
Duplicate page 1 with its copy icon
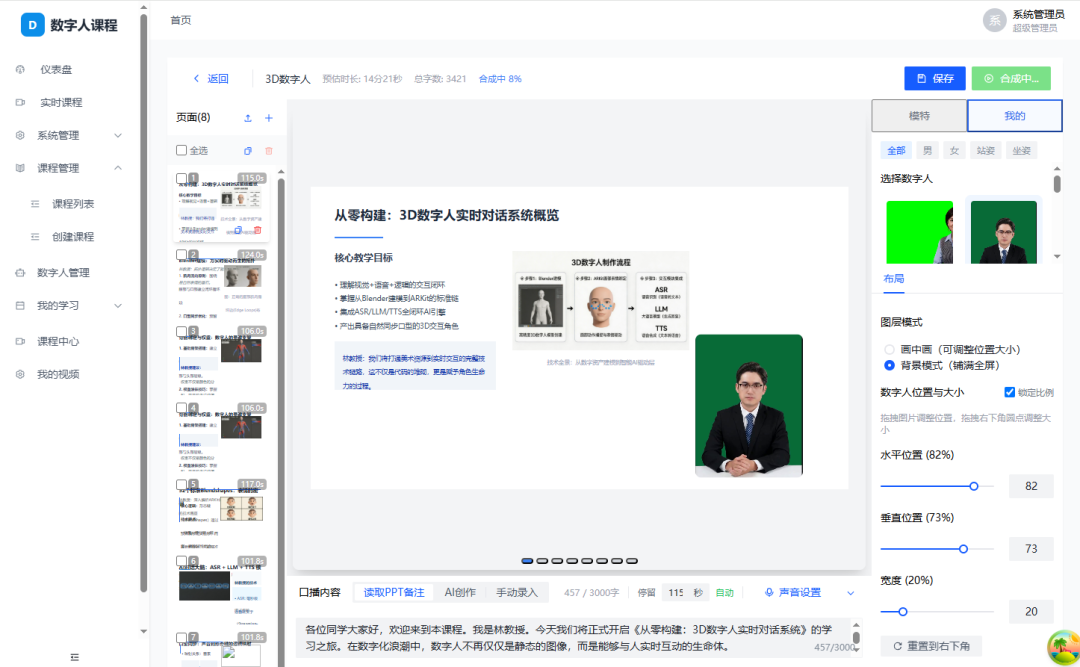[x=238, y=230]
